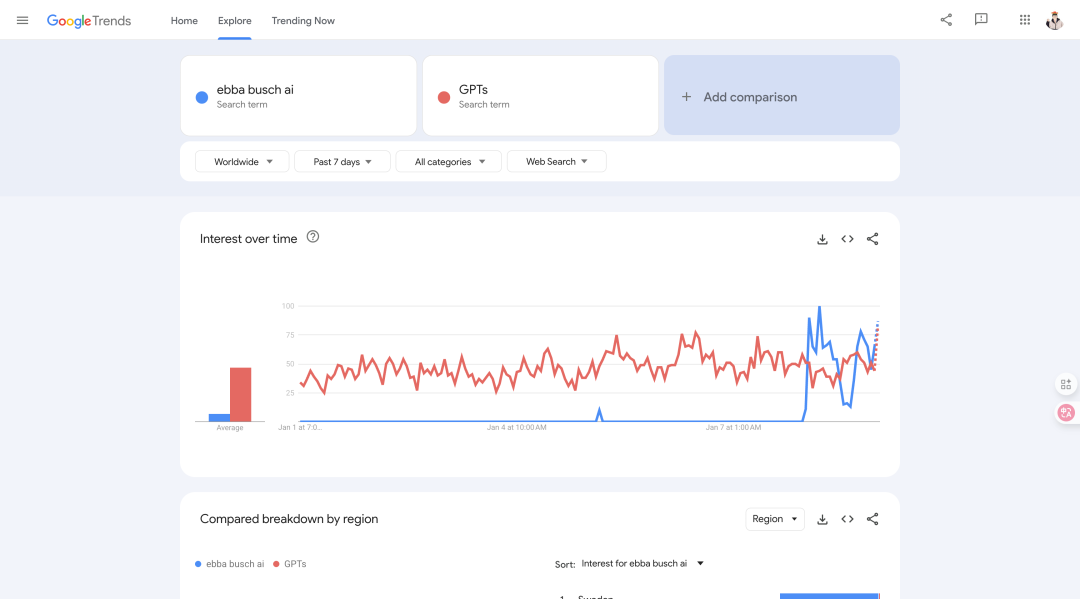Click the blue ebba busch ai color dot
Viewport: 1080px width, 599px height.
(202, 97)
